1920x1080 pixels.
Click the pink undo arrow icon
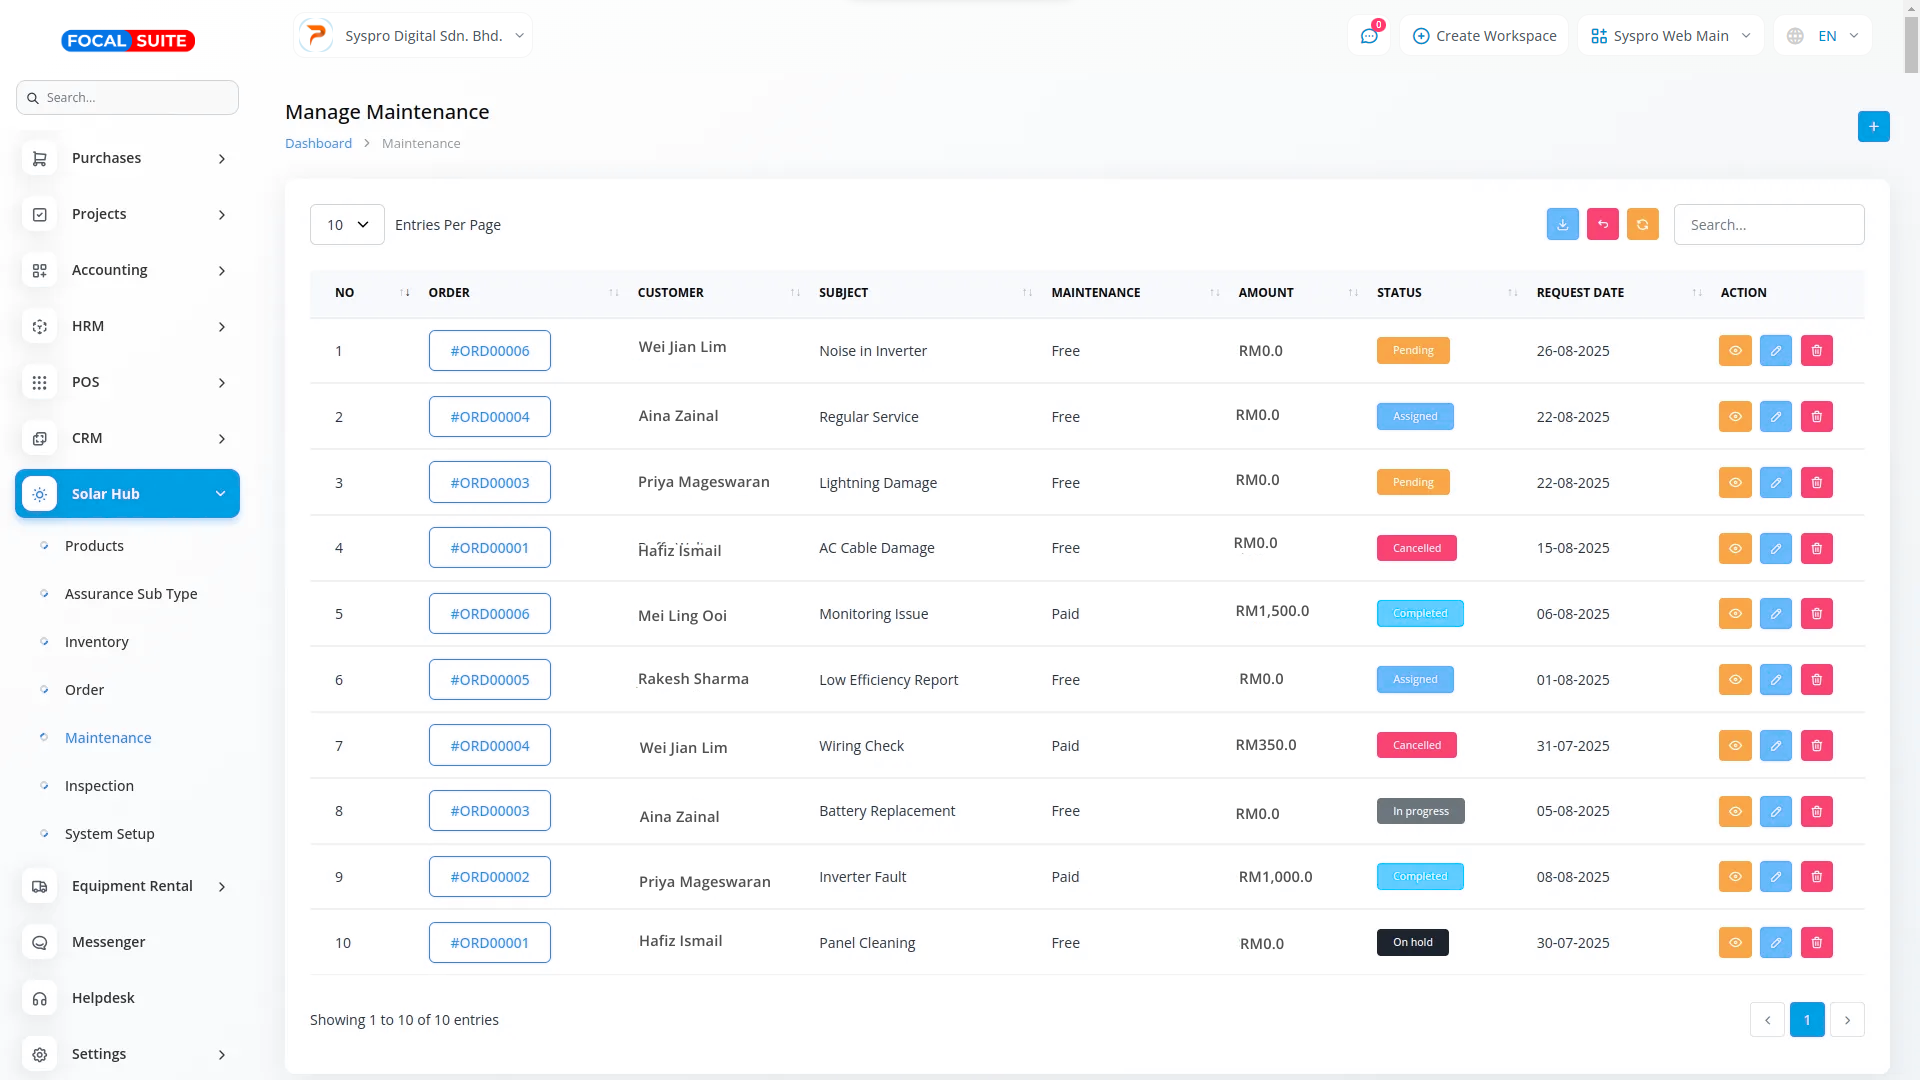(1602, 225)
